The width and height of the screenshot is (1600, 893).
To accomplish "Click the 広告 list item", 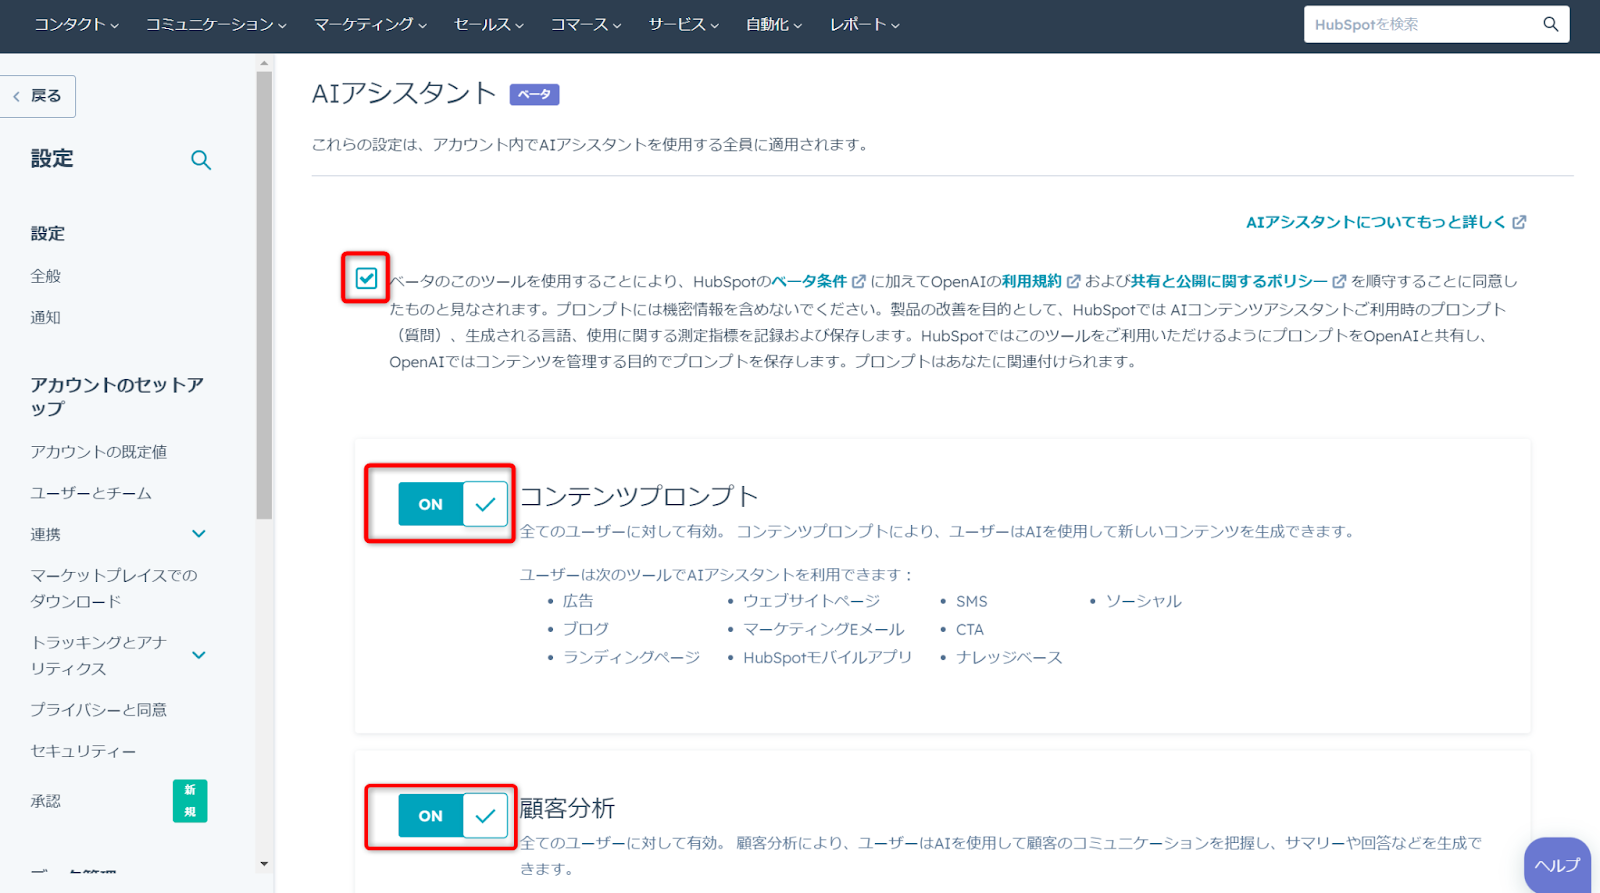I will (578, 601).
